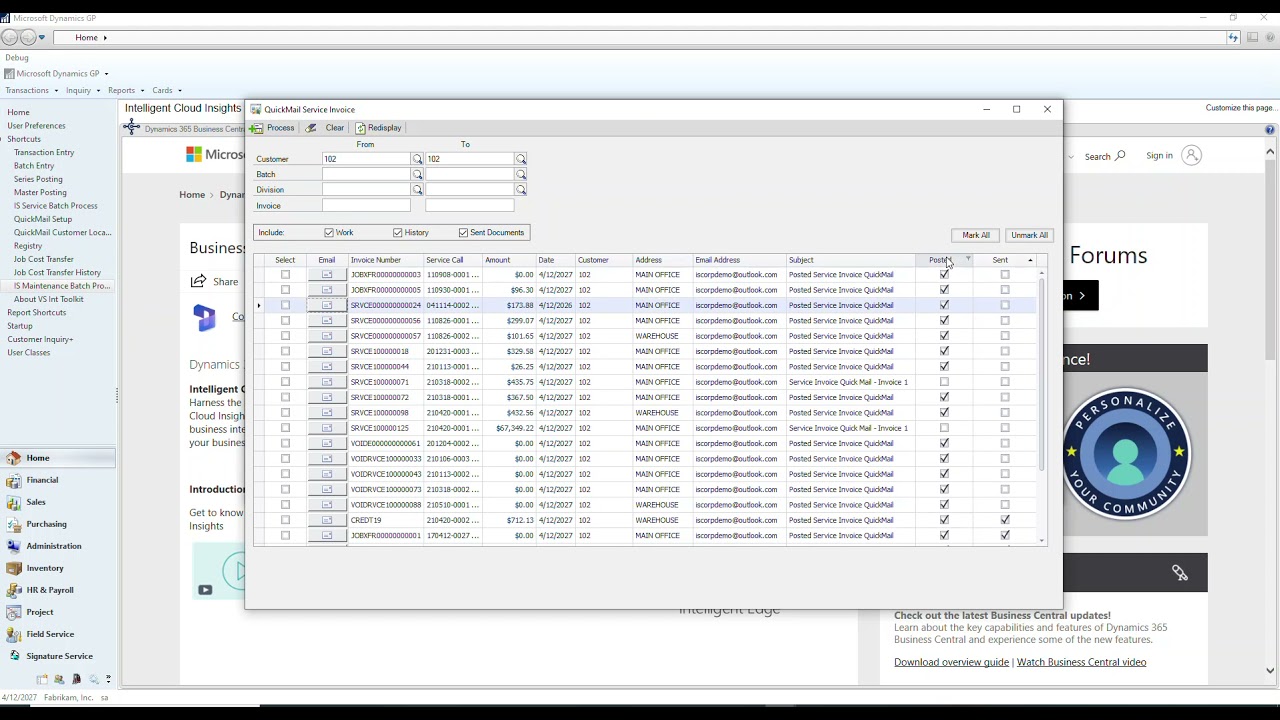1280x720 pixels.
Task: Open the Financial navigation pane button
Action: (x=58, y=480)
